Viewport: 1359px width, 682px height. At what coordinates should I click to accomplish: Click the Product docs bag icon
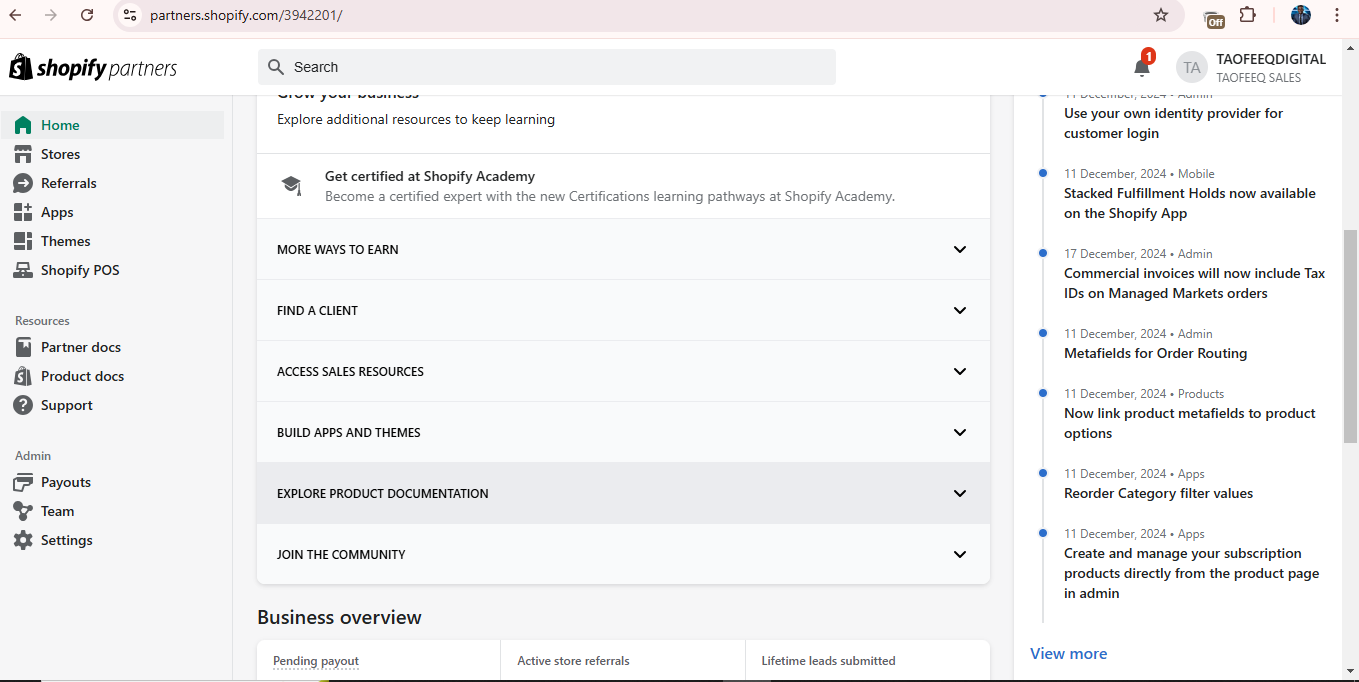tap(23, 376)
